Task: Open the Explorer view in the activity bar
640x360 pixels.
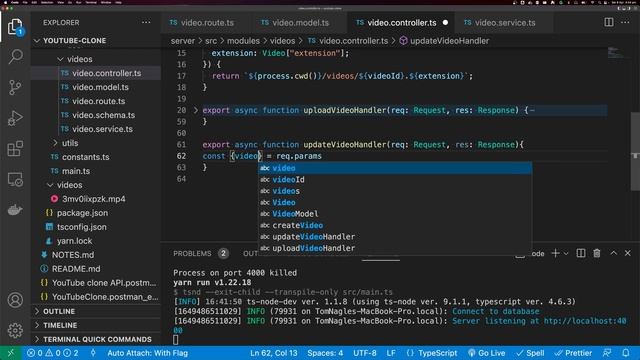Action: tap(15, 27)
